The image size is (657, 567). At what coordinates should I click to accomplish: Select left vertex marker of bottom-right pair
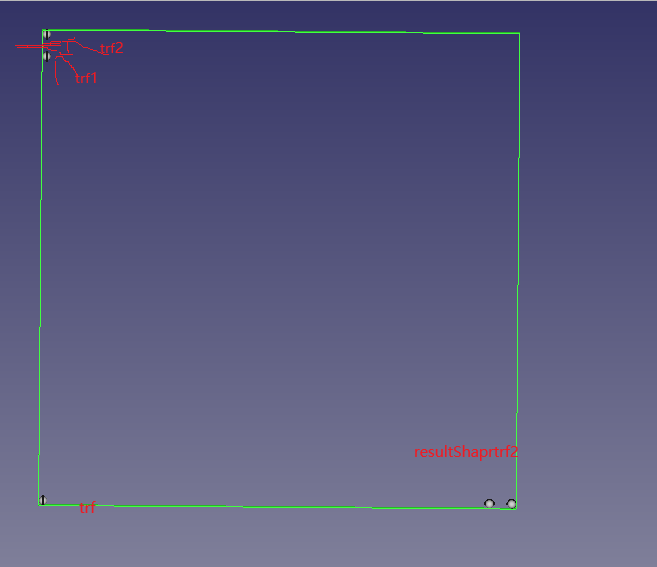(489, 503)
